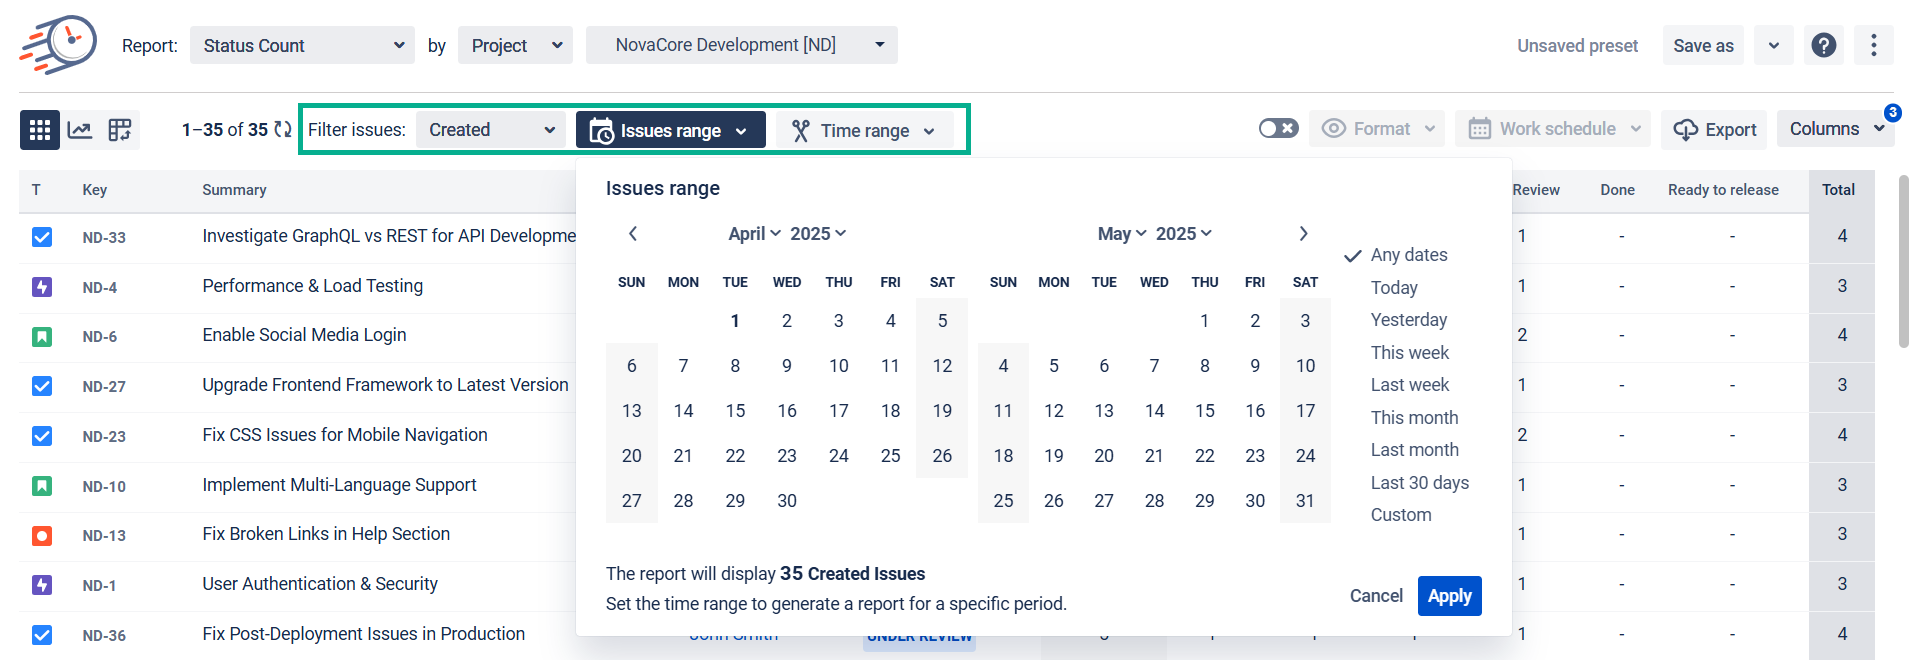The width and height of the screenshot is (1913, 660).
Task: Open the three-dot more options menu
Action: click(x=1873, y=46)
